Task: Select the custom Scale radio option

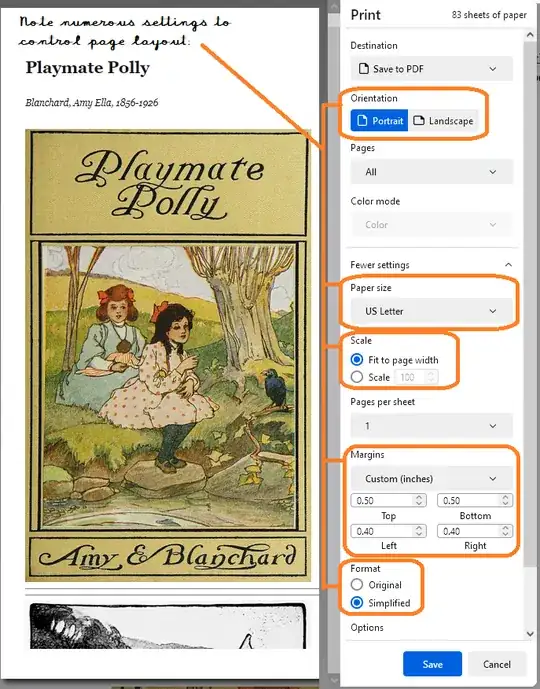Action: pyautogui.click(x=357, y=377)
